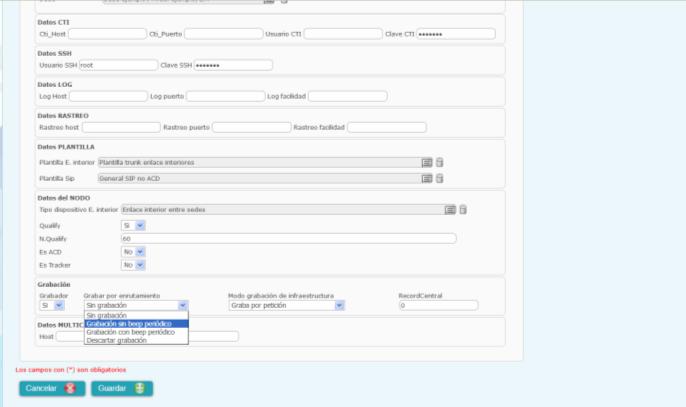This screenshot has height=407, width=686.
Task: Click the N.Qualify field with value 60
Action: point(289,239)
